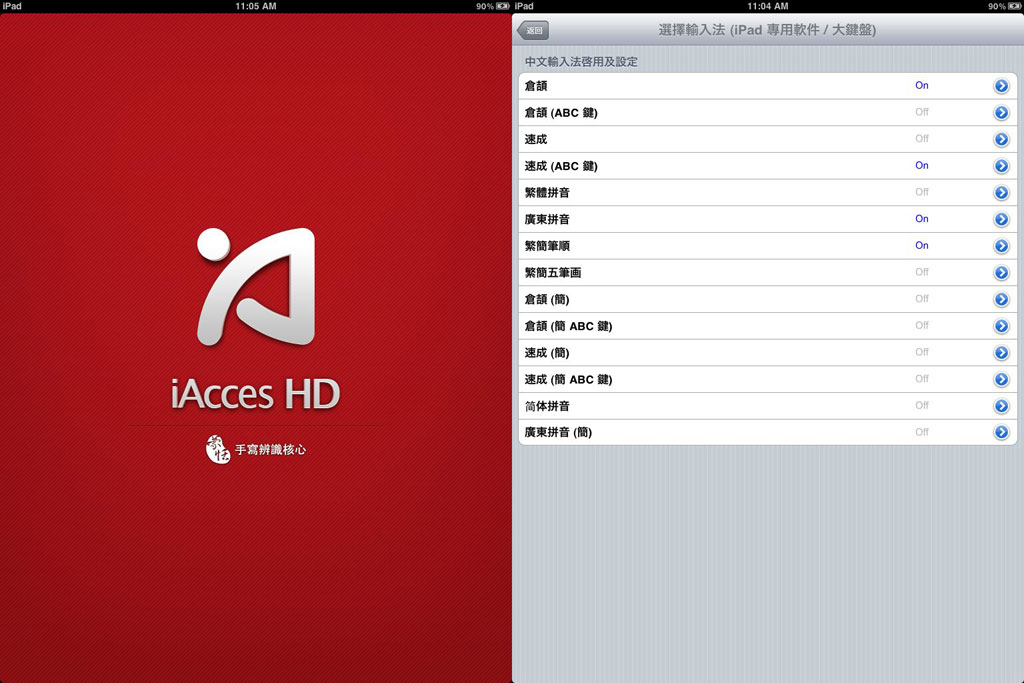Select the 速成 input method row
This screenshot has height=683, width=1024.
[536, 139]
